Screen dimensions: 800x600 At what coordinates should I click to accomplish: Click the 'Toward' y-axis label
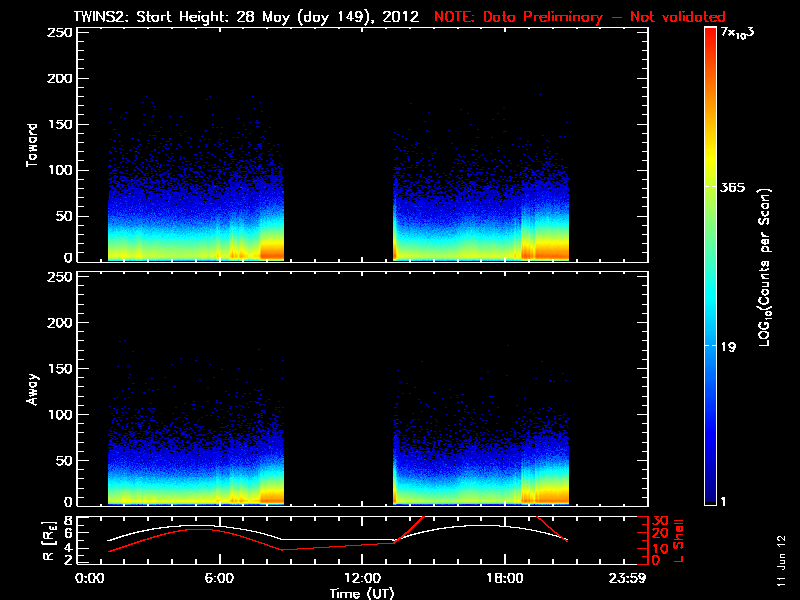click(32, 145)
